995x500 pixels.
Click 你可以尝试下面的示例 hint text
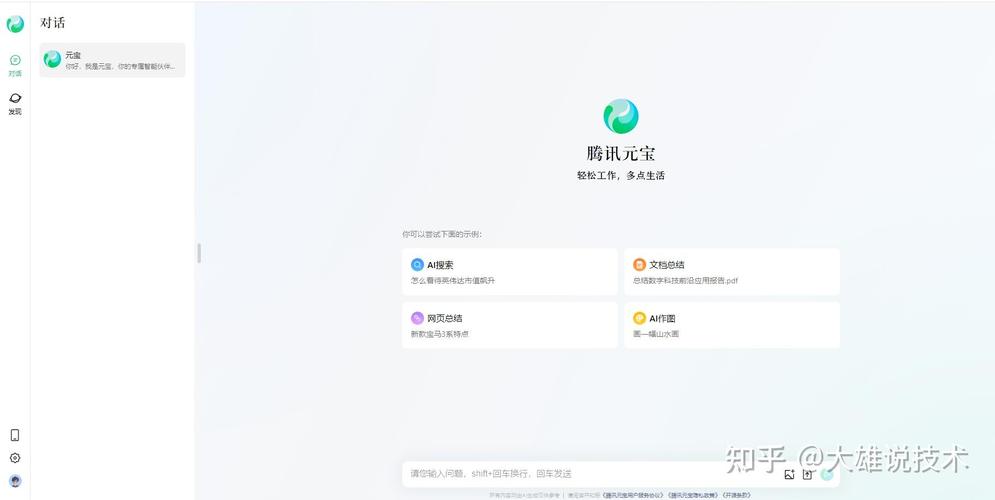click(x=442, y=234)
